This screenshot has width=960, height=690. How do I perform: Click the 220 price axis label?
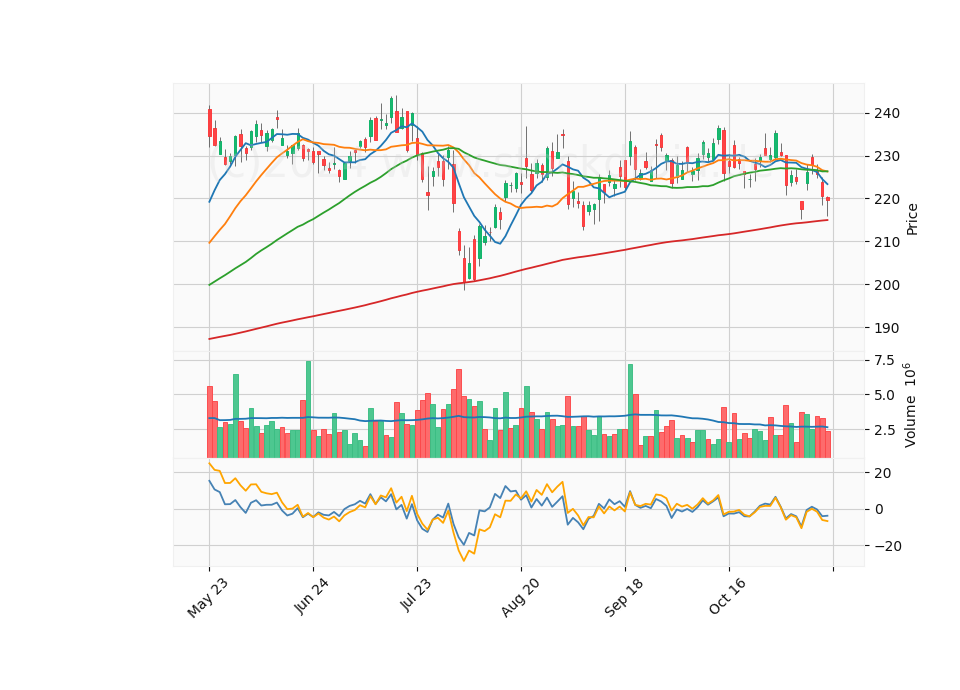click(x=887, y=199)
